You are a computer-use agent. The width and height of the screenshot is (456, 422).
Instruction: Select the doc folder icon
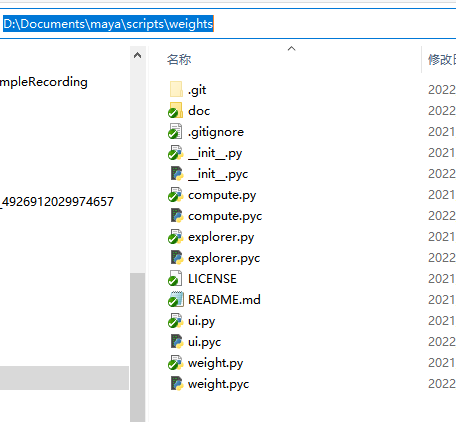[175, 111]
